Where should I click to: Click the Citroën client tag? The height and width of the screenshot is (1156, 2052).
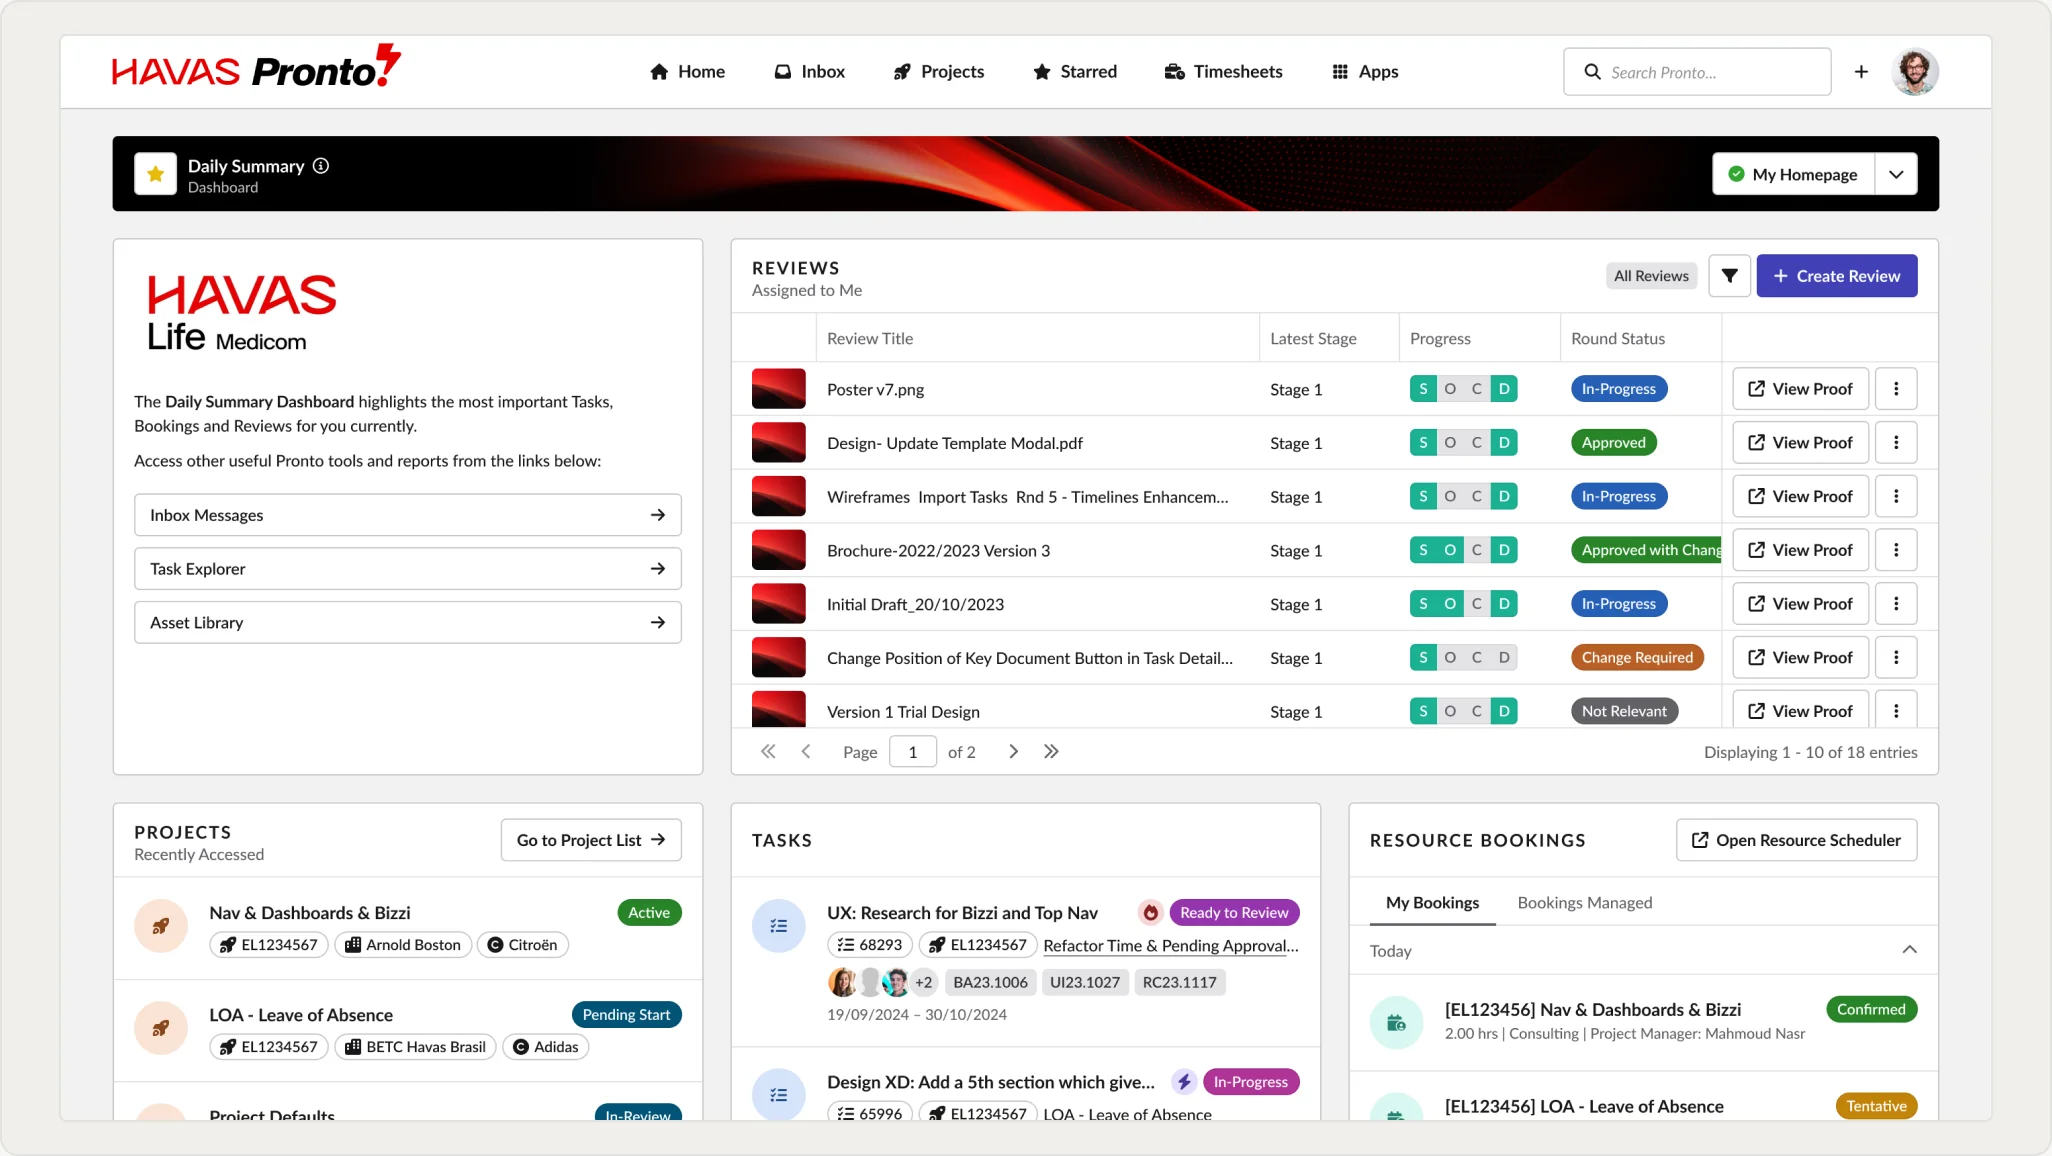[522, 945]
